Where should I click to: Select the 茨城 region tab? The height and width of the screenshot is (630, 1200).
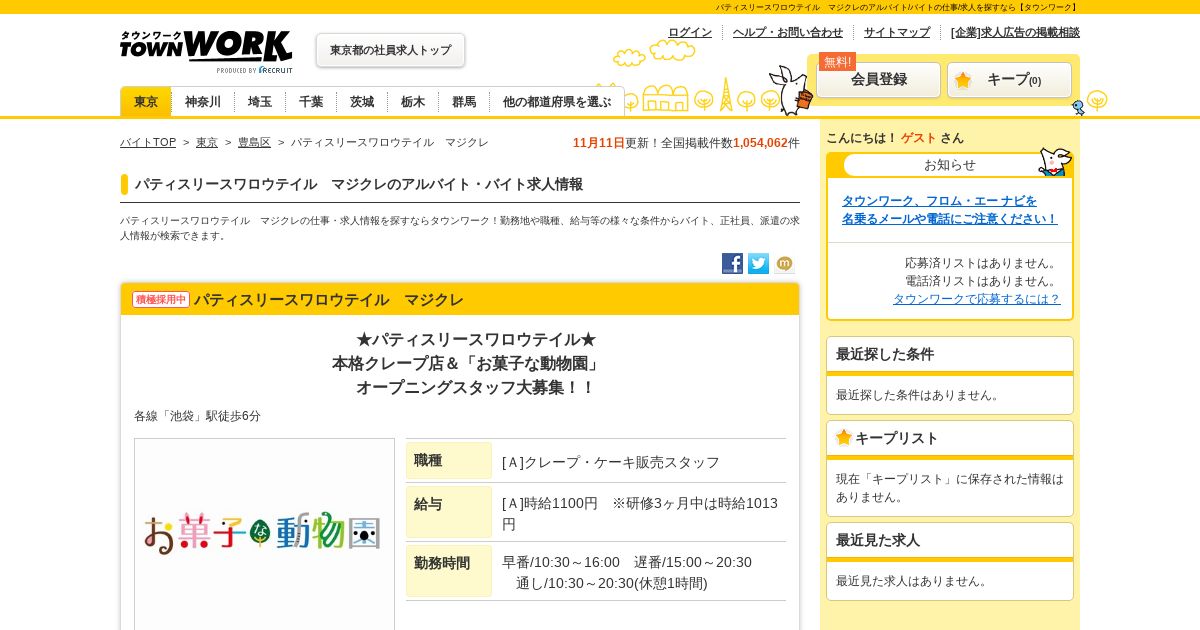pyautogui.click(x=362, y=102)
